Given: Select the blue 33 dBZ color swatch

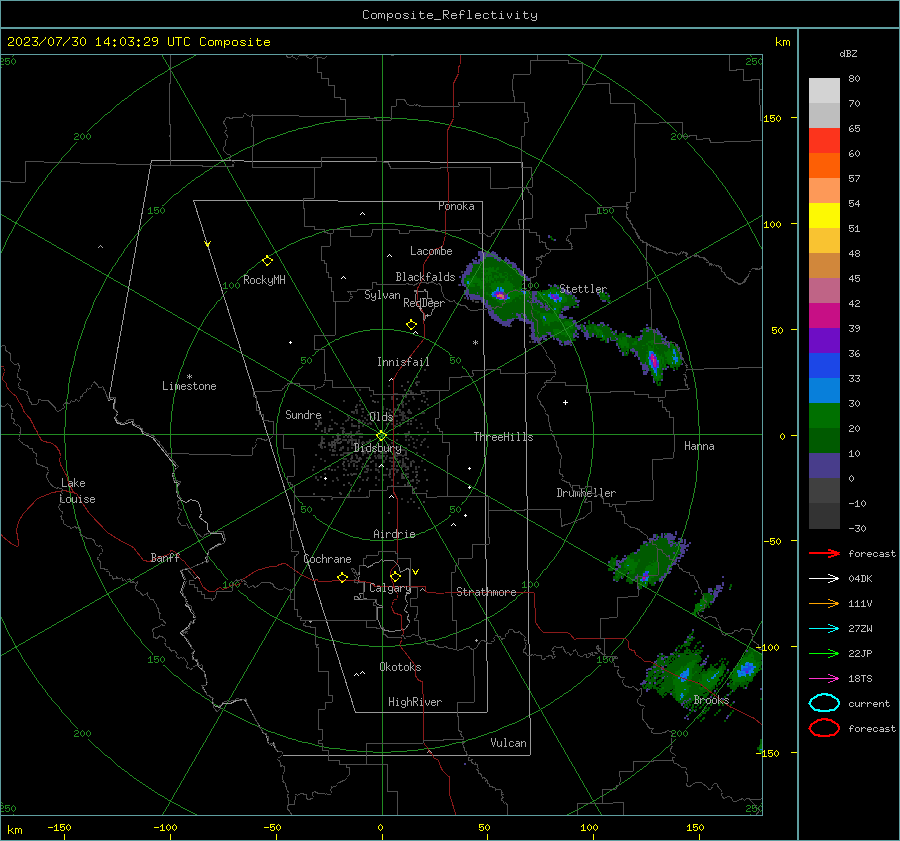Looking at the screenshot, I should (824, 366).
